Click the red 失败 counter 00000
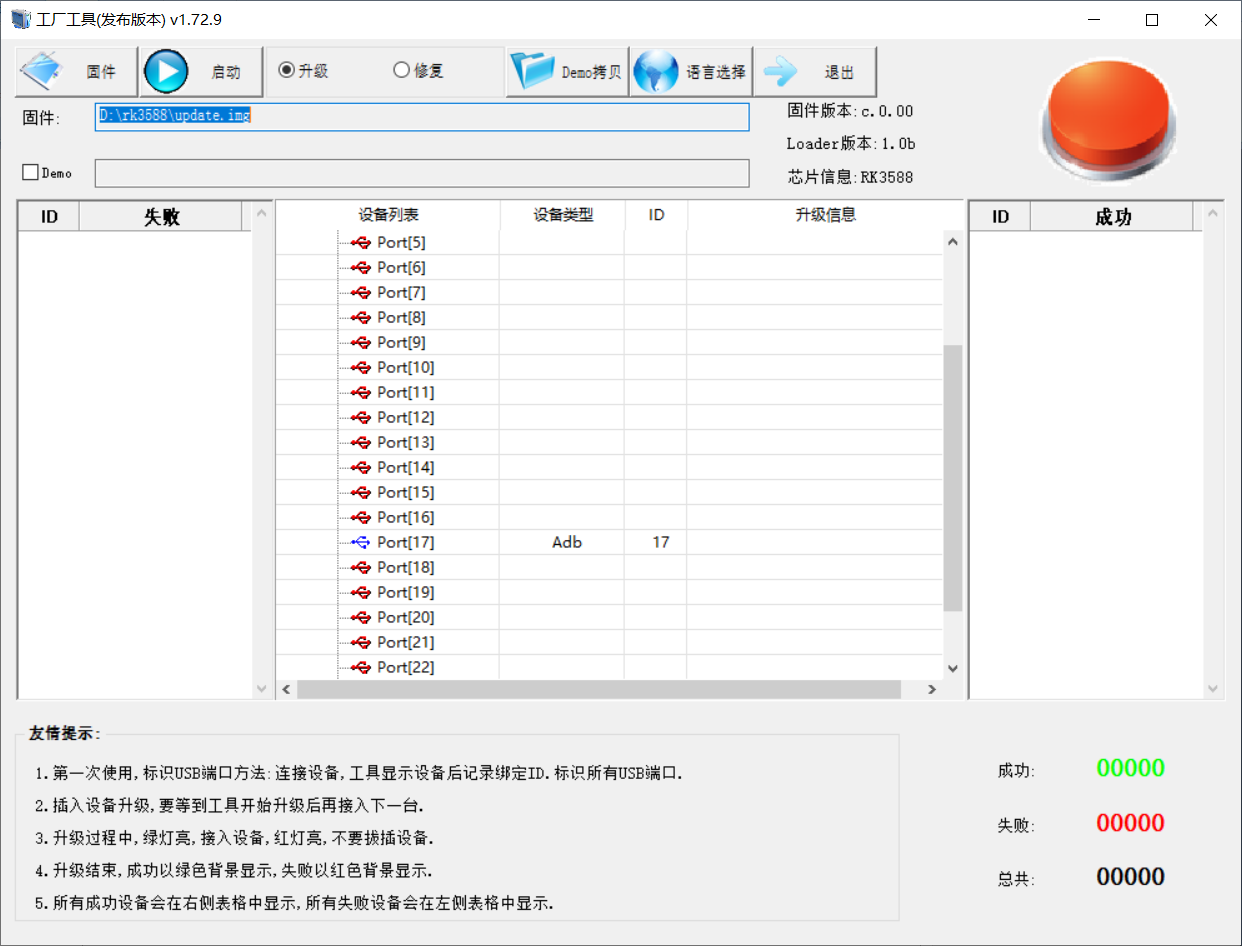The height and width of the screenshot is (946, 1242). tap(1130, 823)
